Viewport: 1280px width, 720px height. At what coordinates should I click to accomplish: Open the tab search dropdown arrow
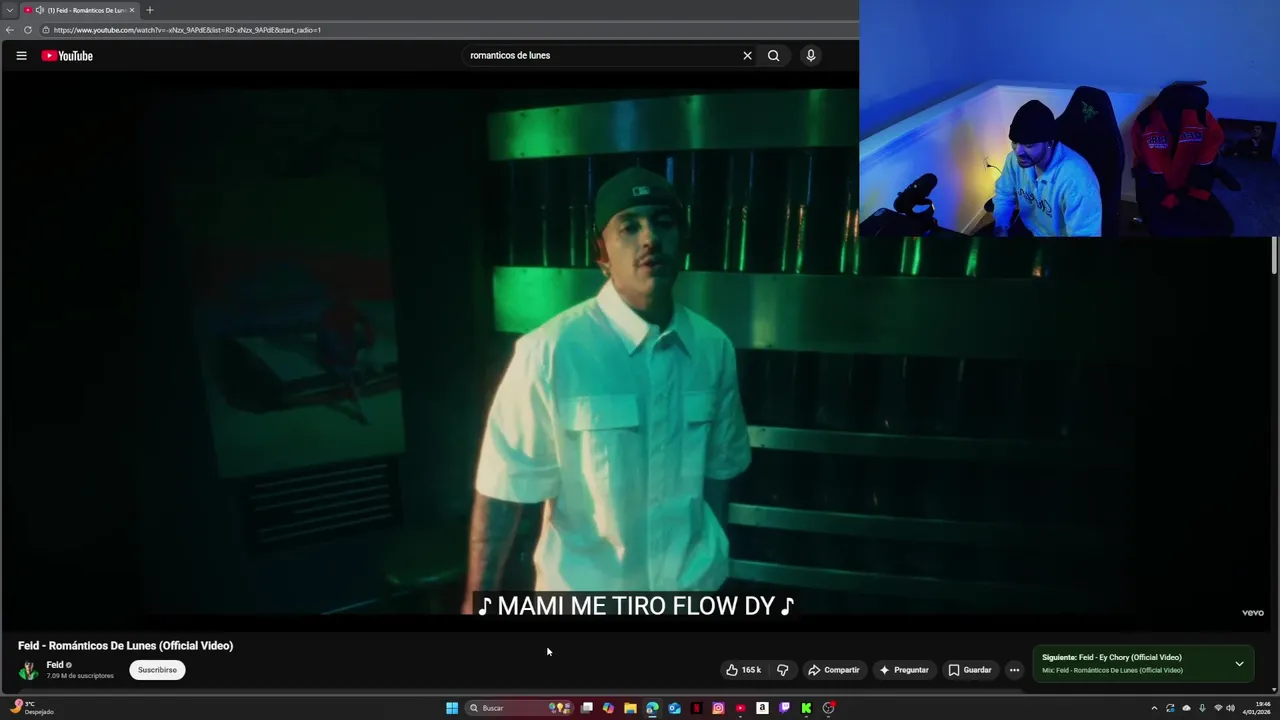(x=9, y=10)
